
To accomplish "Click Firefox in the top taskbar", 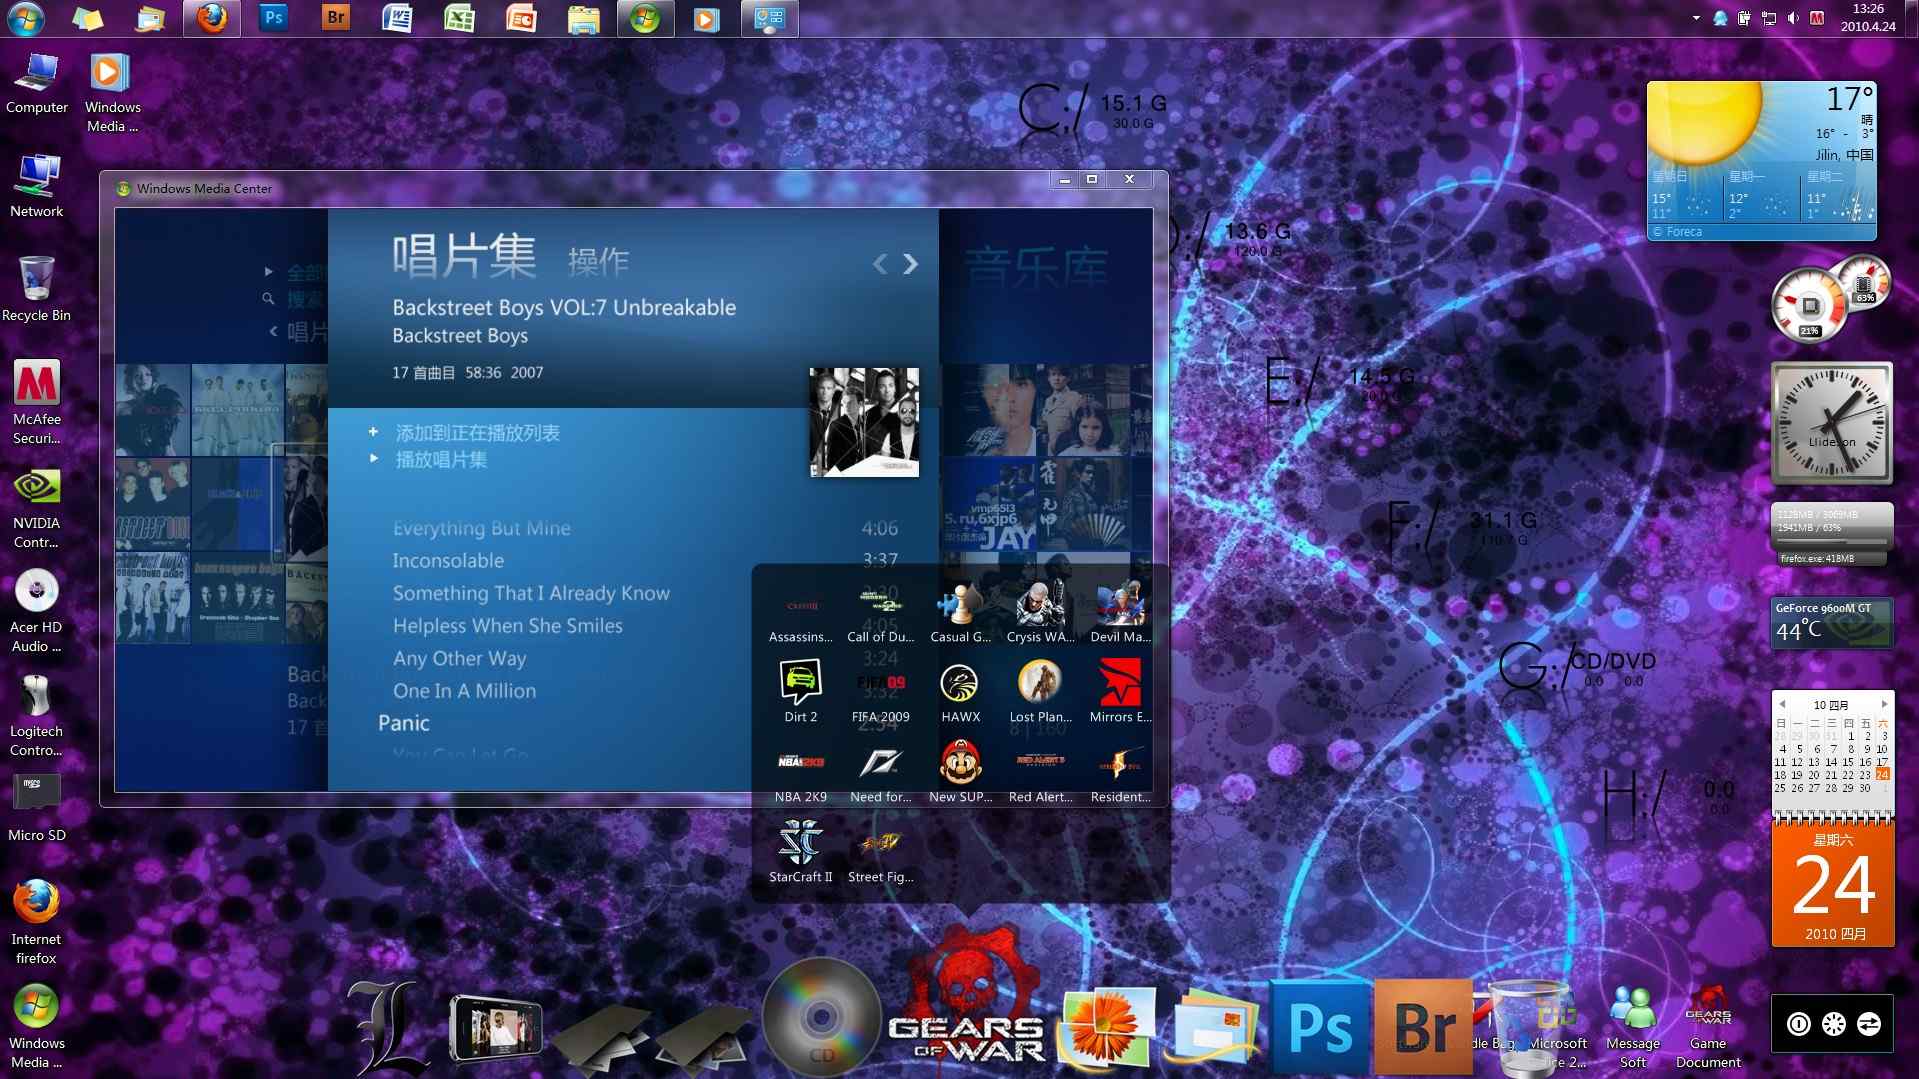I will 212,18.
